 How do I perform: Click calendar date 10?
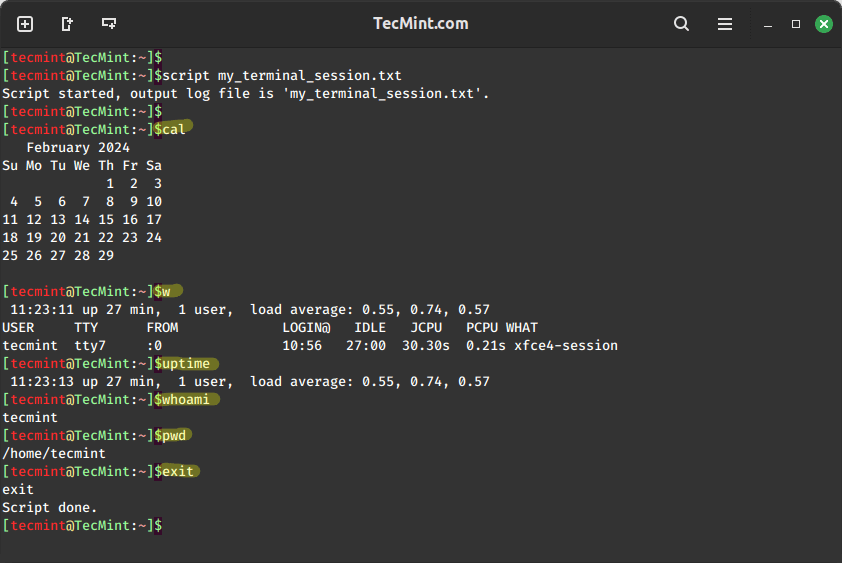tap(154, 201)
